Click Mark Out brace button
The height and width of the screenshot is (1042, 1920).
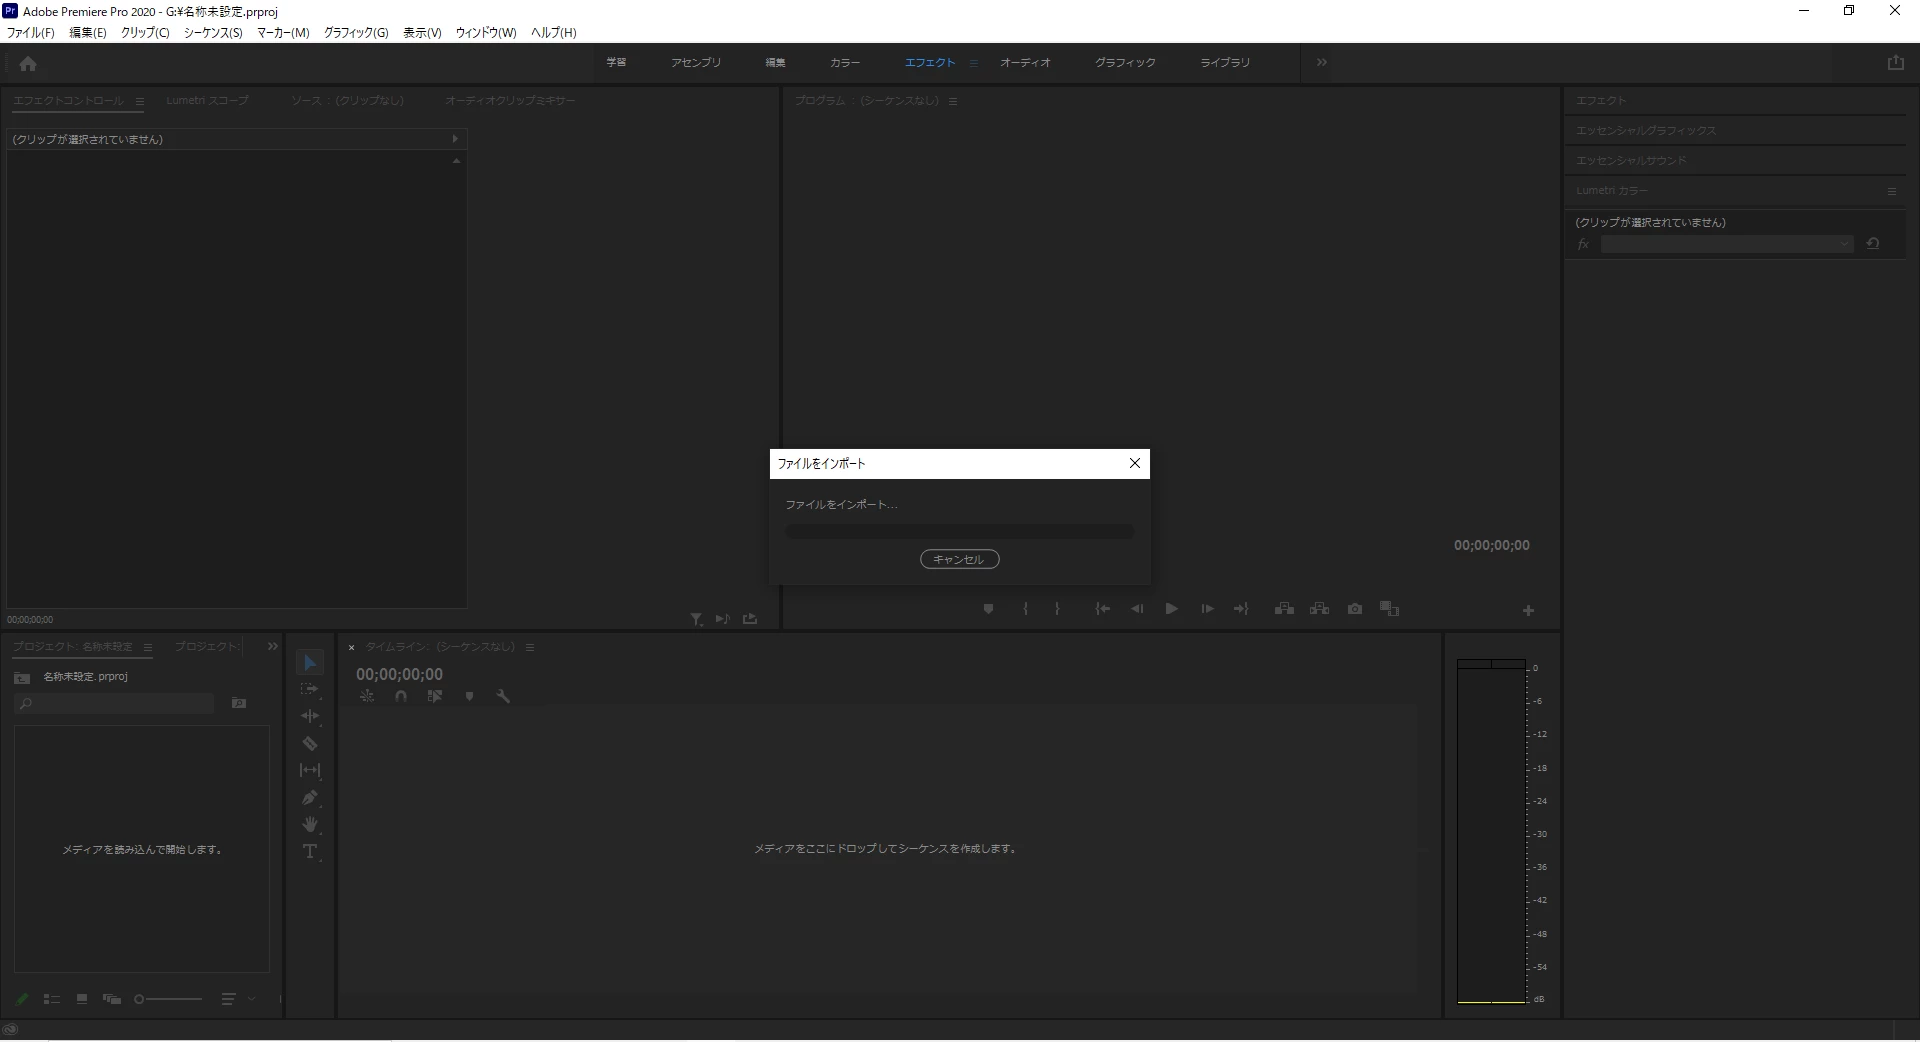pos(1057,609)
